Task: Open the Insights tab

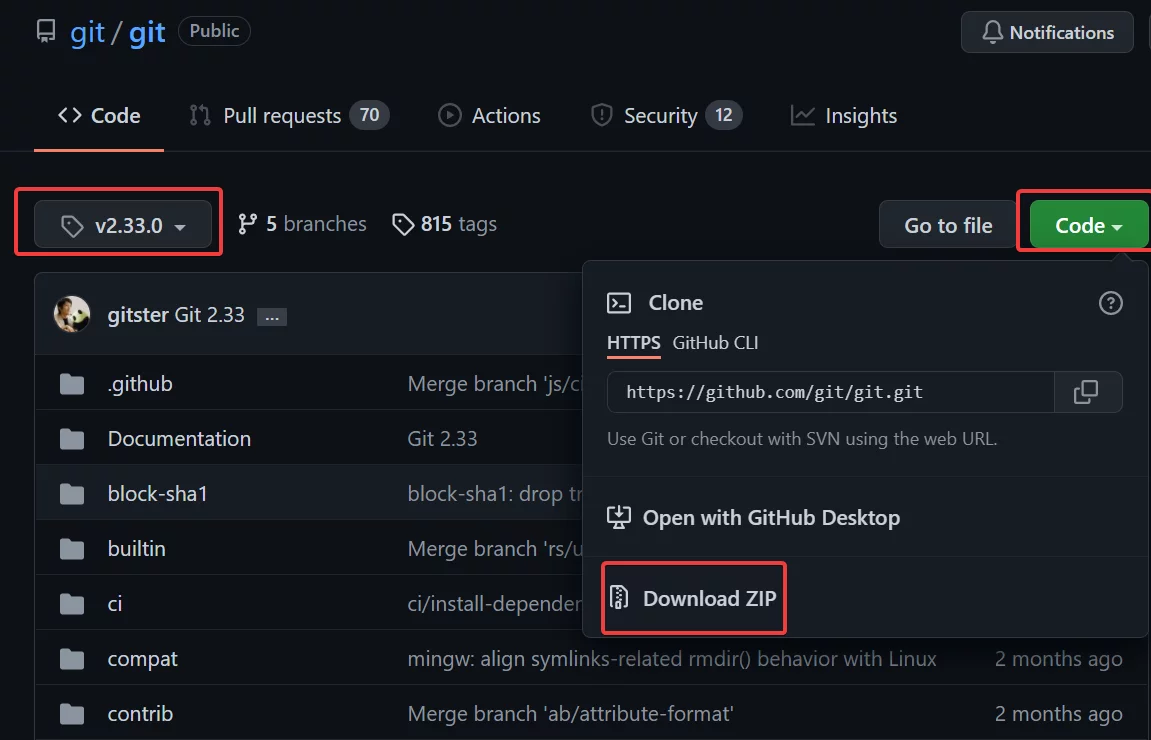Action: [843, 116]
